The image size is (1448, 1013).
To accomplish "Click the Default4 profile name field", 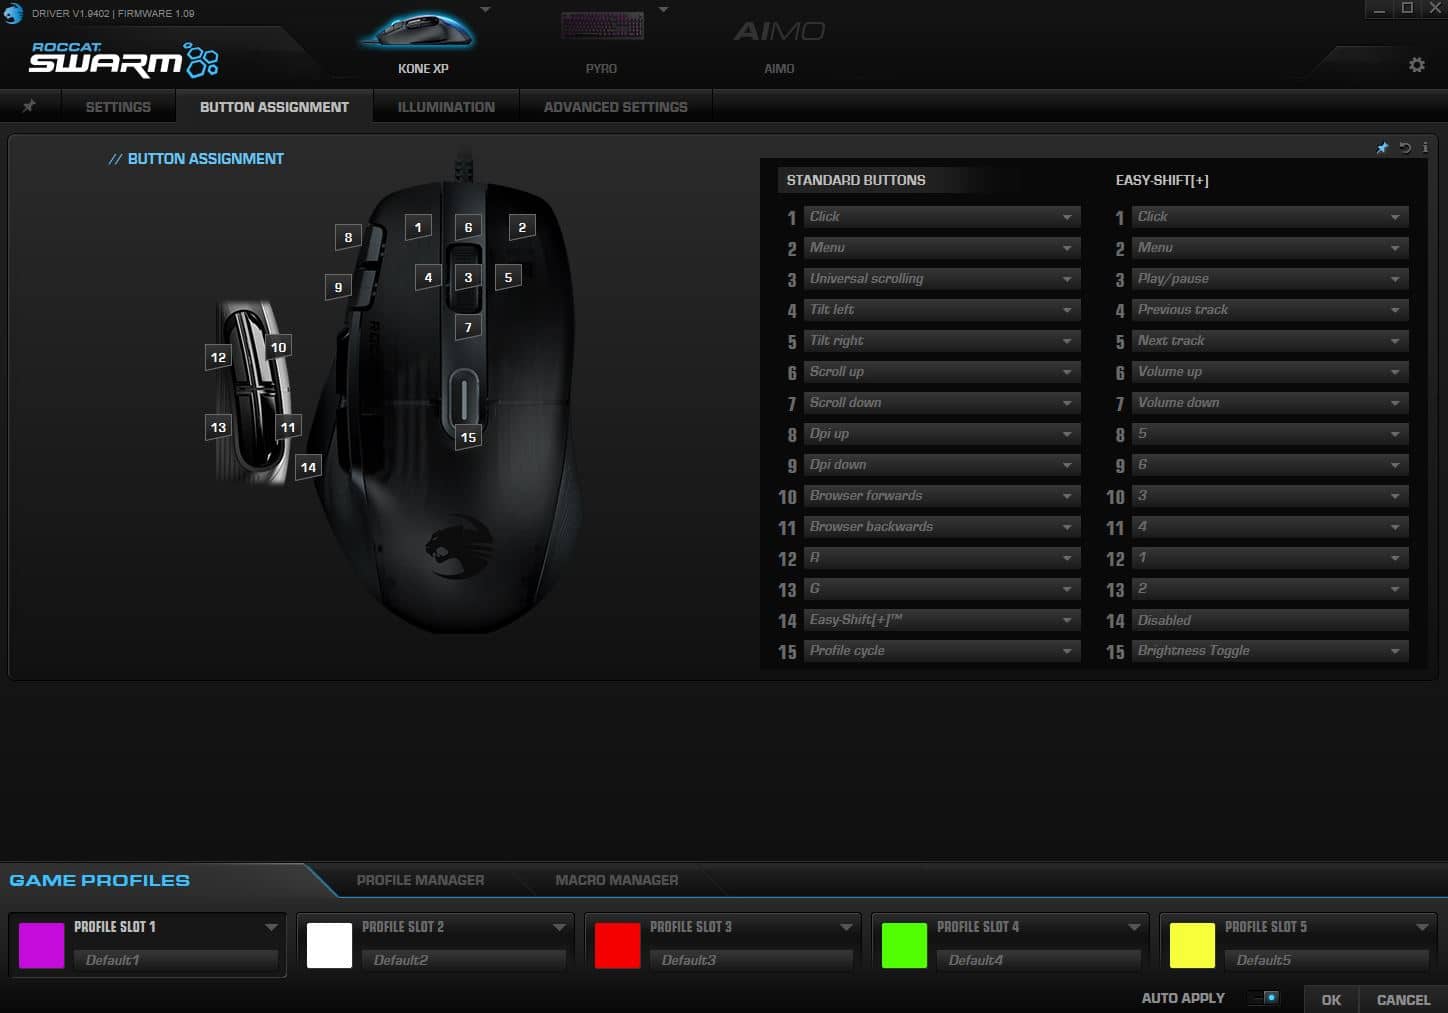I will pyautogui.click(x=1039, y=960).
